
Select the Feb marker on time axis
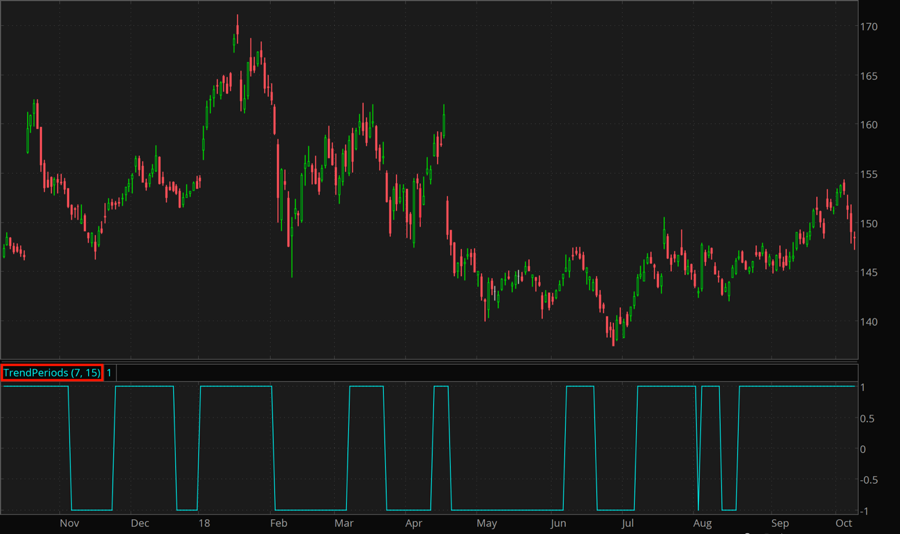[279, 523]
